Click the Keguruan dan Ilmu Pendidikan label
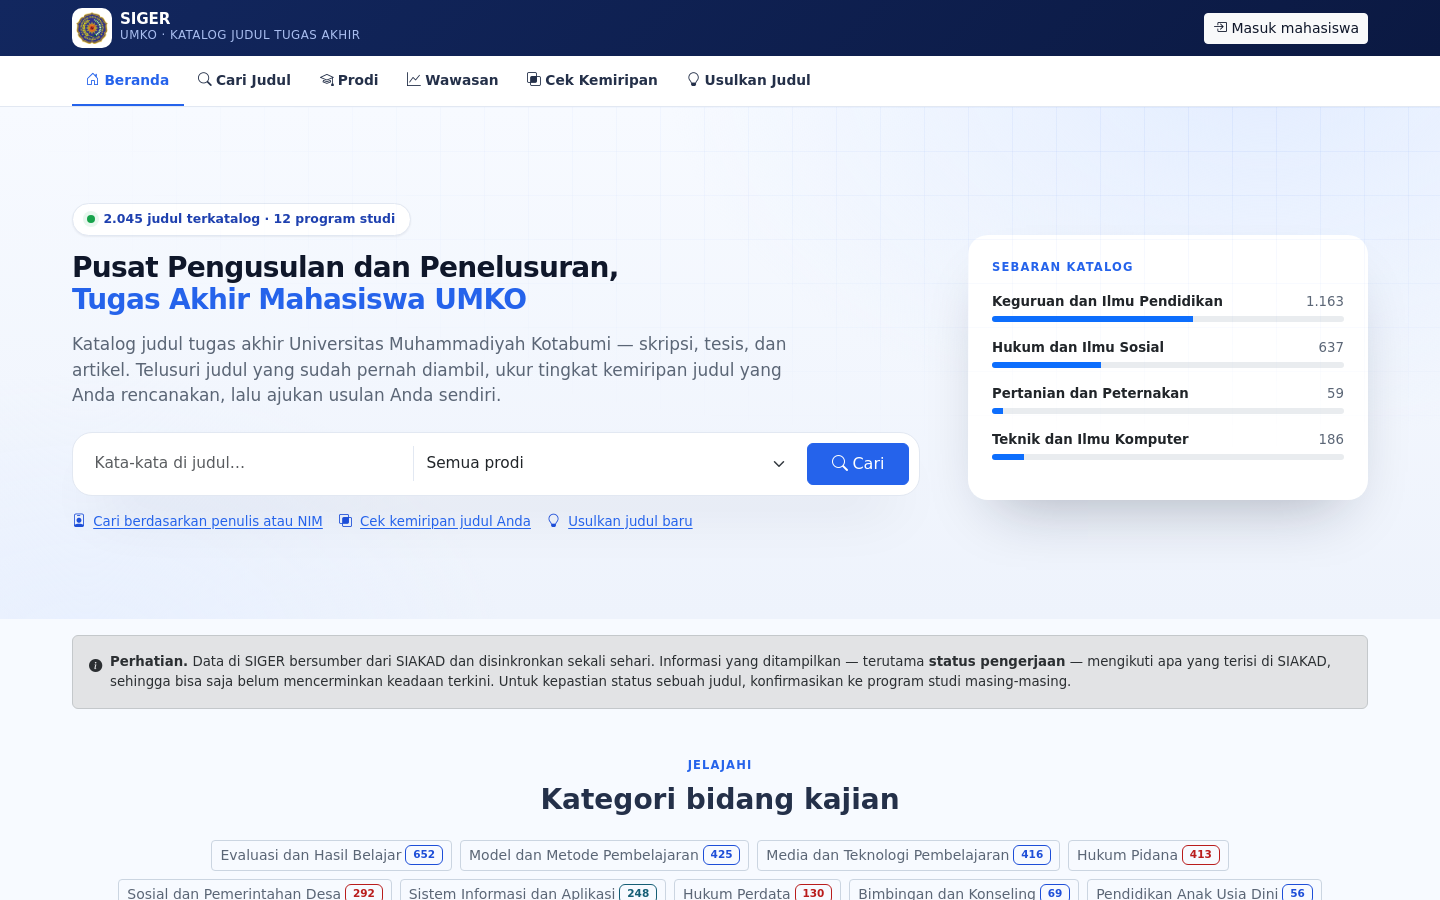This screenshot has height=900, width=1440. (1107, 301)
